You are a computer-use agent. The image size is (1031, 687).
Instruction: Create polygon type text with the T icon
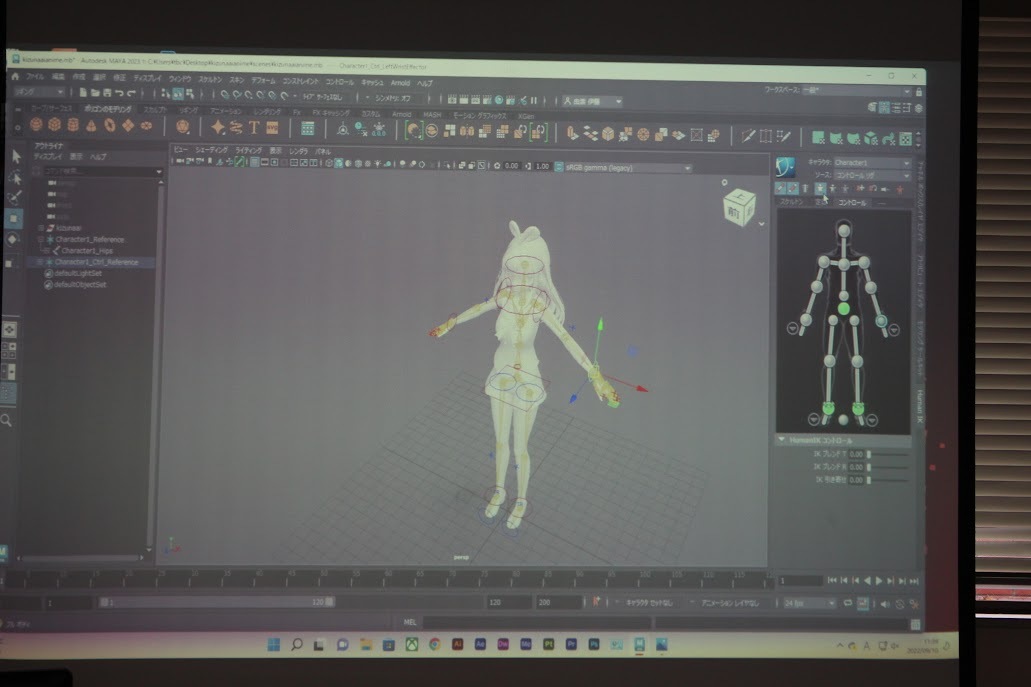click(254, 128)
